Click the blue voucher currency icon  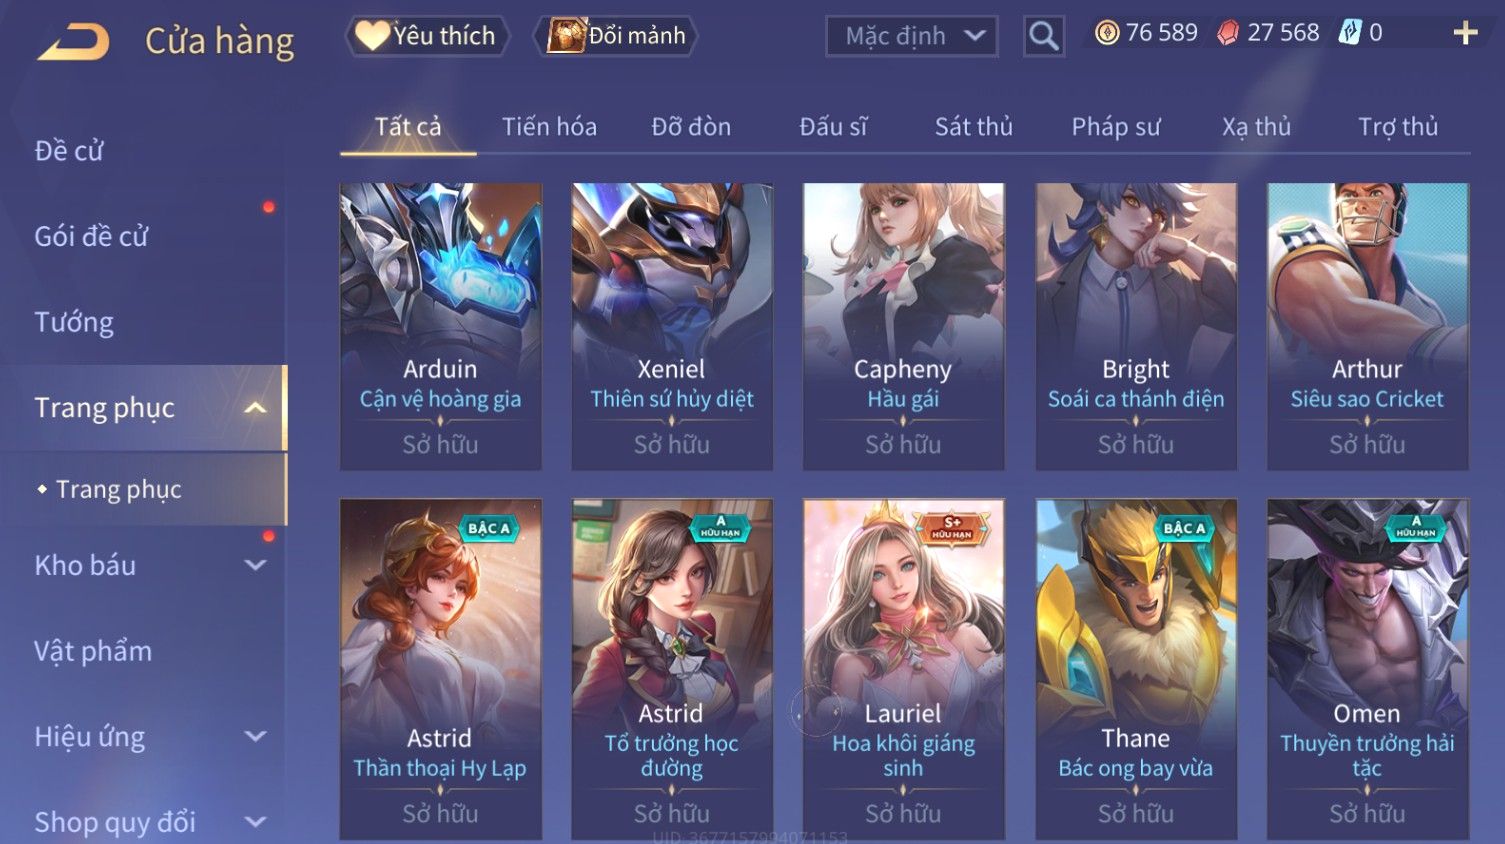1350,33
